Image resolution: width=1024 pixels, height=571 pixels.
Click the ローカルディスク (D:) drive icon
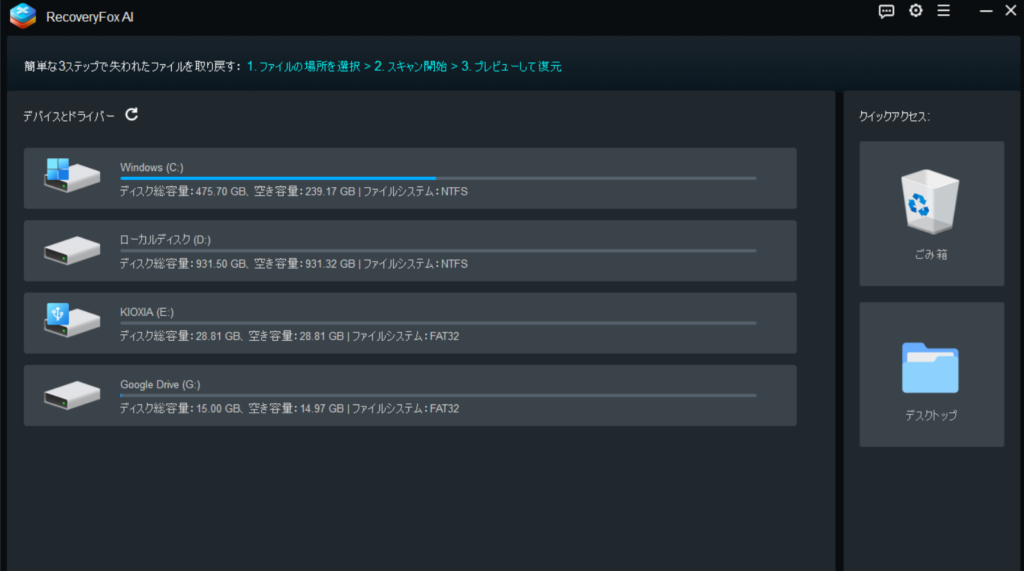coord(72,250)
